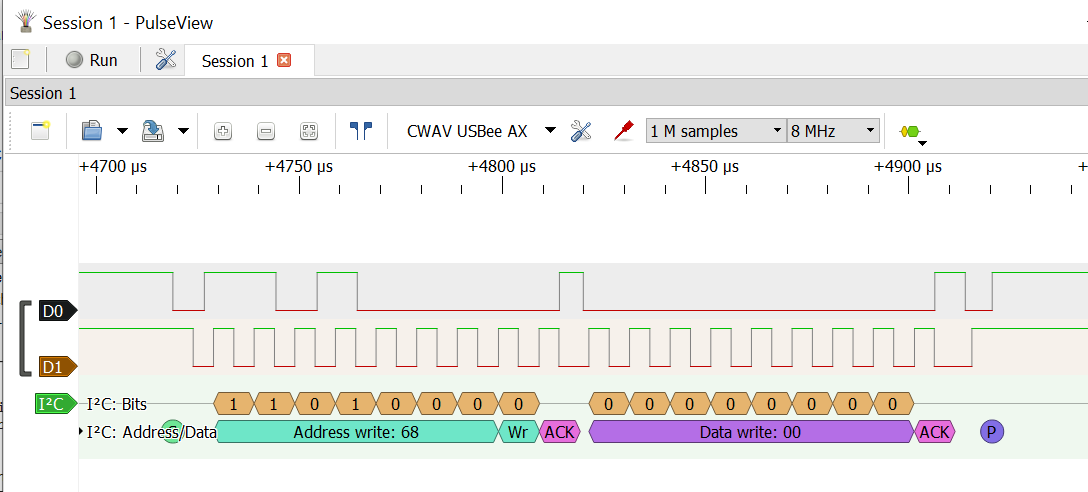Expand the save options dropdown arrow
1088x492 pixels.
tap(184, 130)
